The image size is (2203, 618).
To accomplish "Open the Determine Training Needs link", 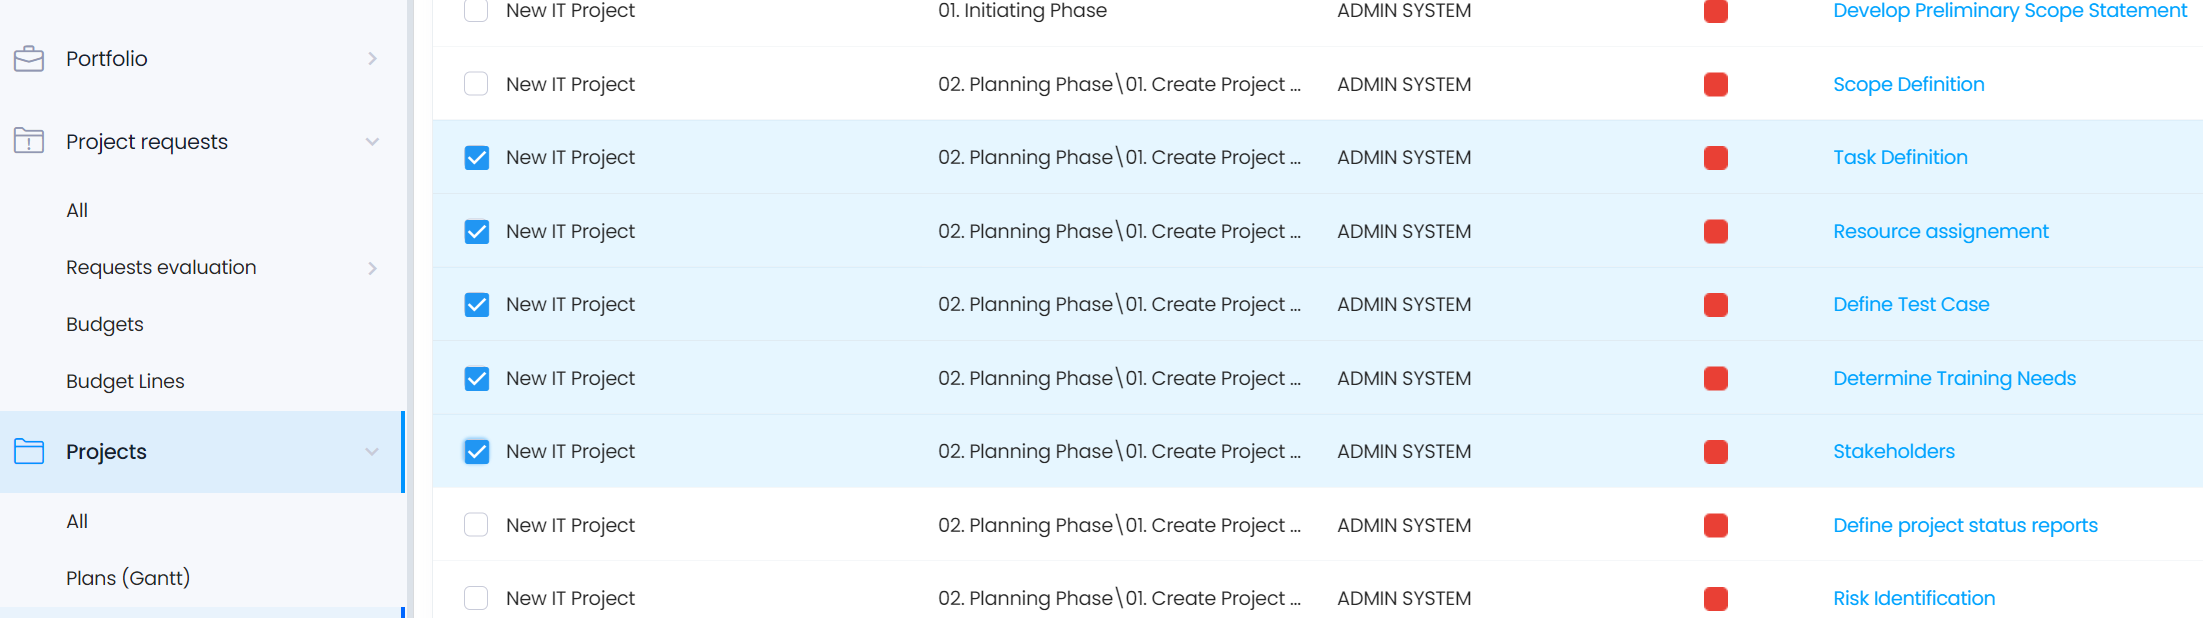I will click(1954, 378).
